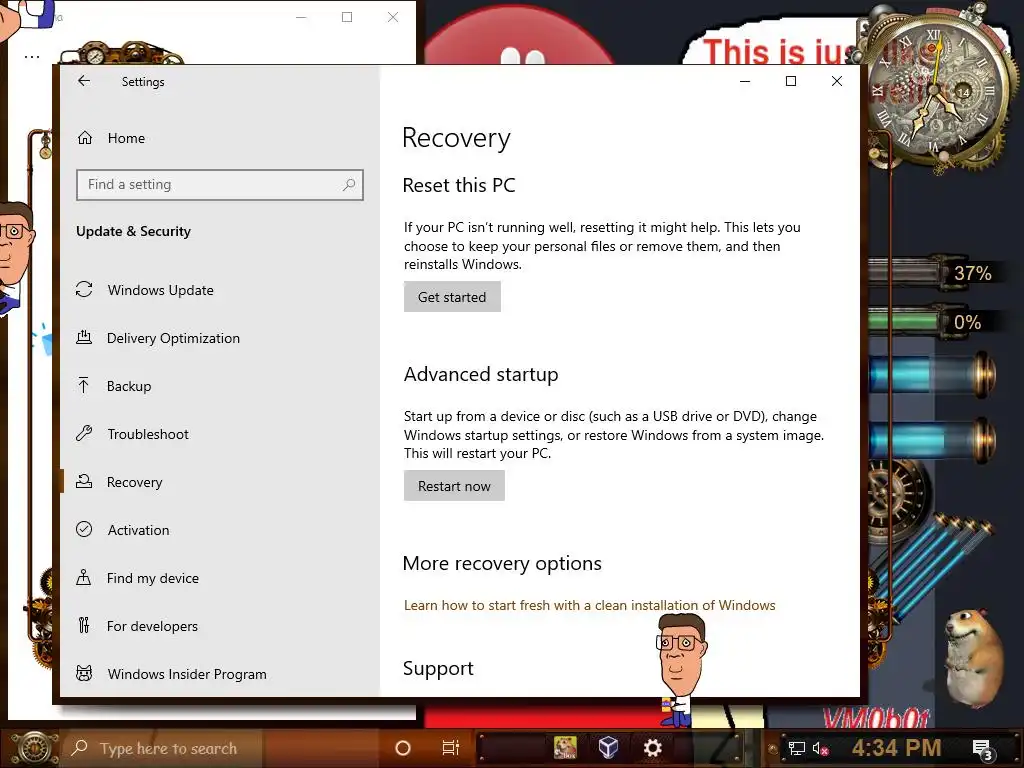Open Find my device settings
Image resolution: width=1024 pixels, height=768 pixels.
click(153, 578)
